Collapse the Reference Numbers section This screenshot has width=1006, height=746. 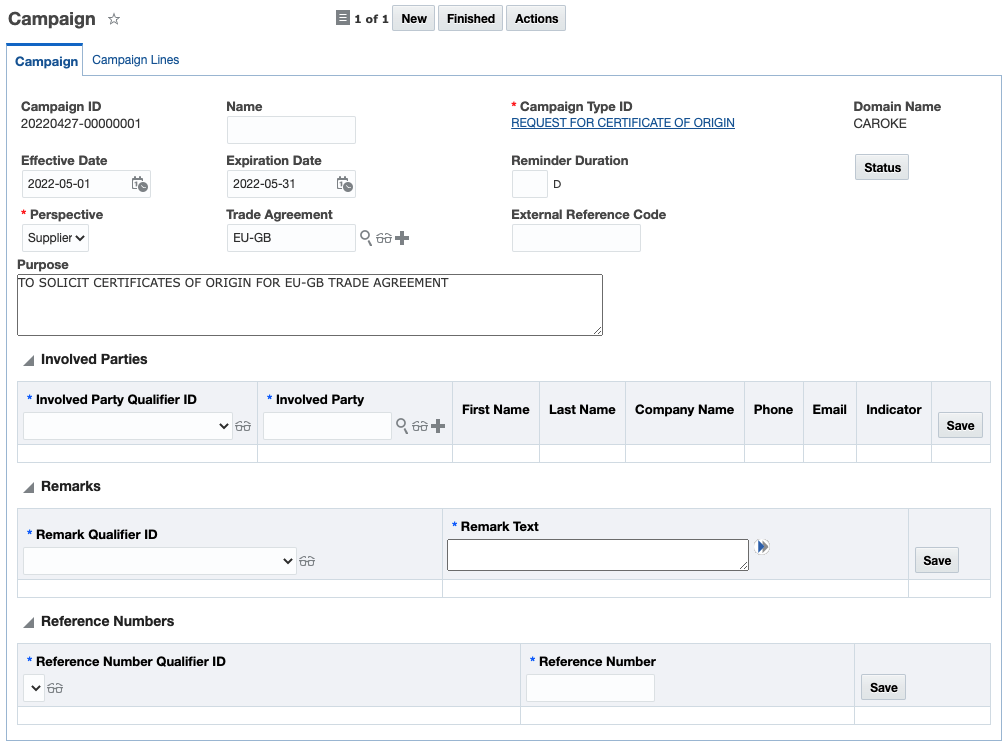tap(29, 622)
